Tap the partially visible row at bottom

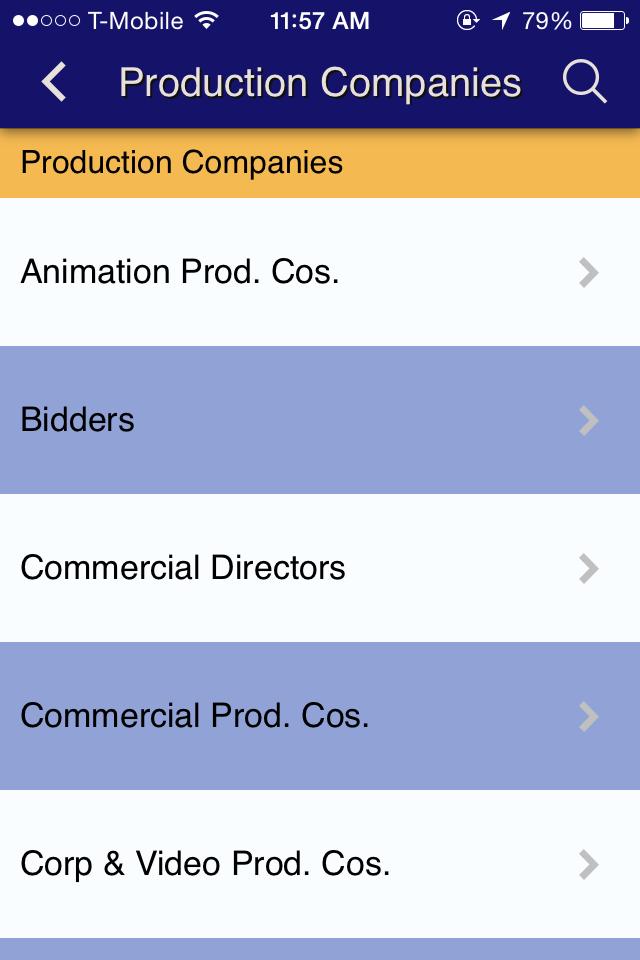pos(320,950)
